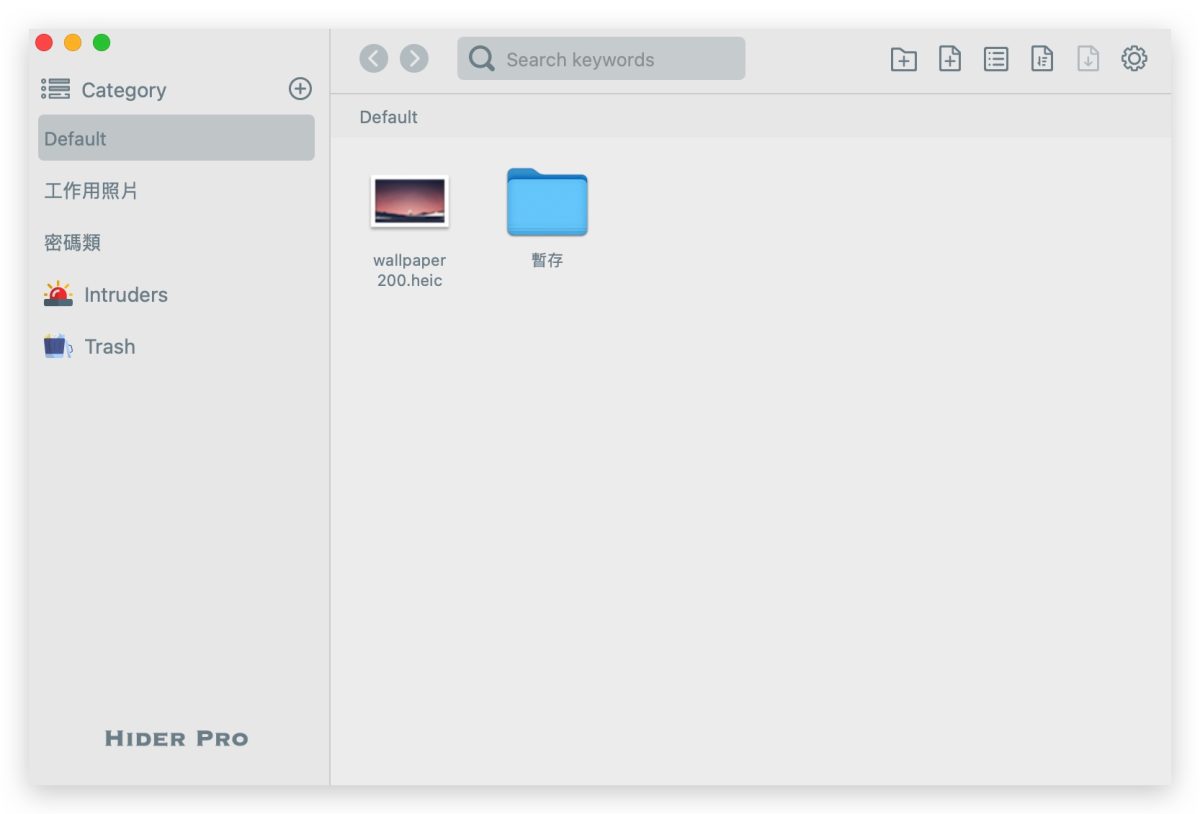Click the search magnifier icon

coord(482,59)
